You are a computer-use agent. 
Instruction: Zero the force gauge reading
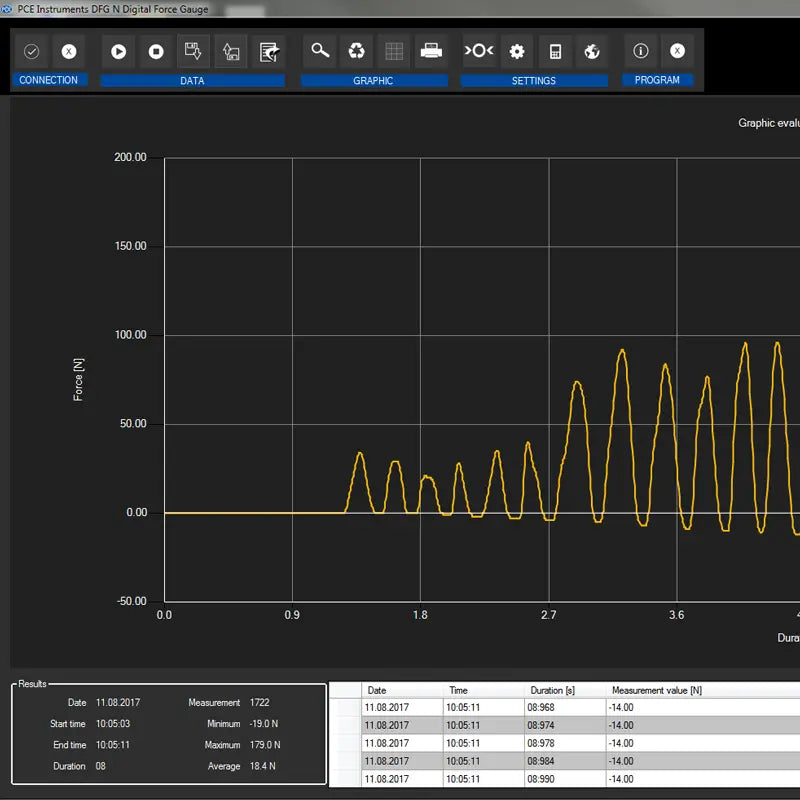coord(480,52)
